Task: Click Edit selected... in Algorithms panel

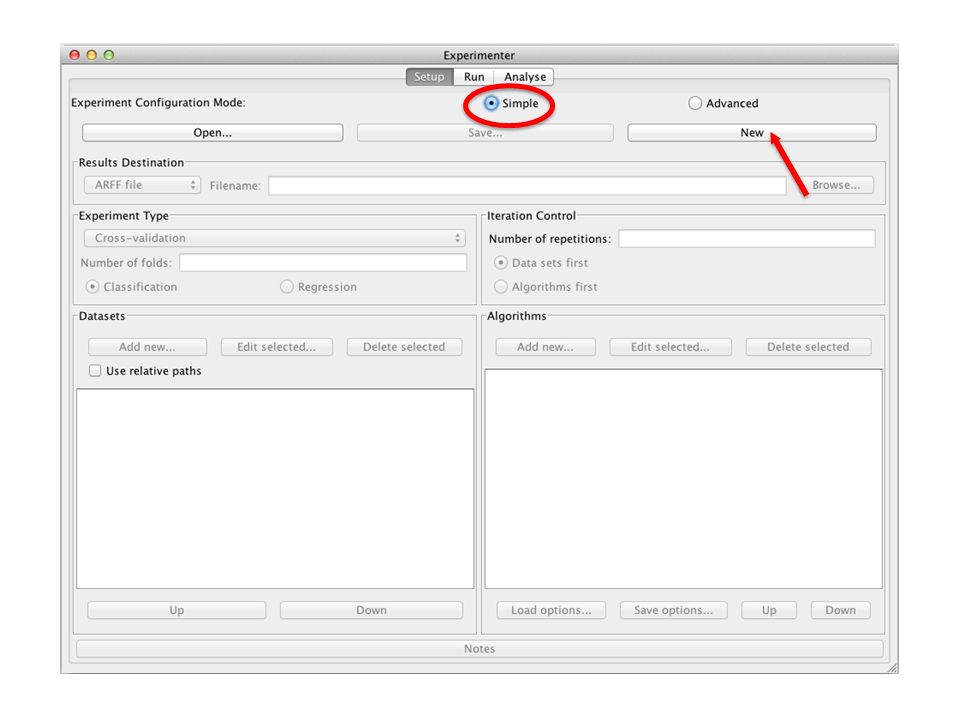Action: coord(670,347)
